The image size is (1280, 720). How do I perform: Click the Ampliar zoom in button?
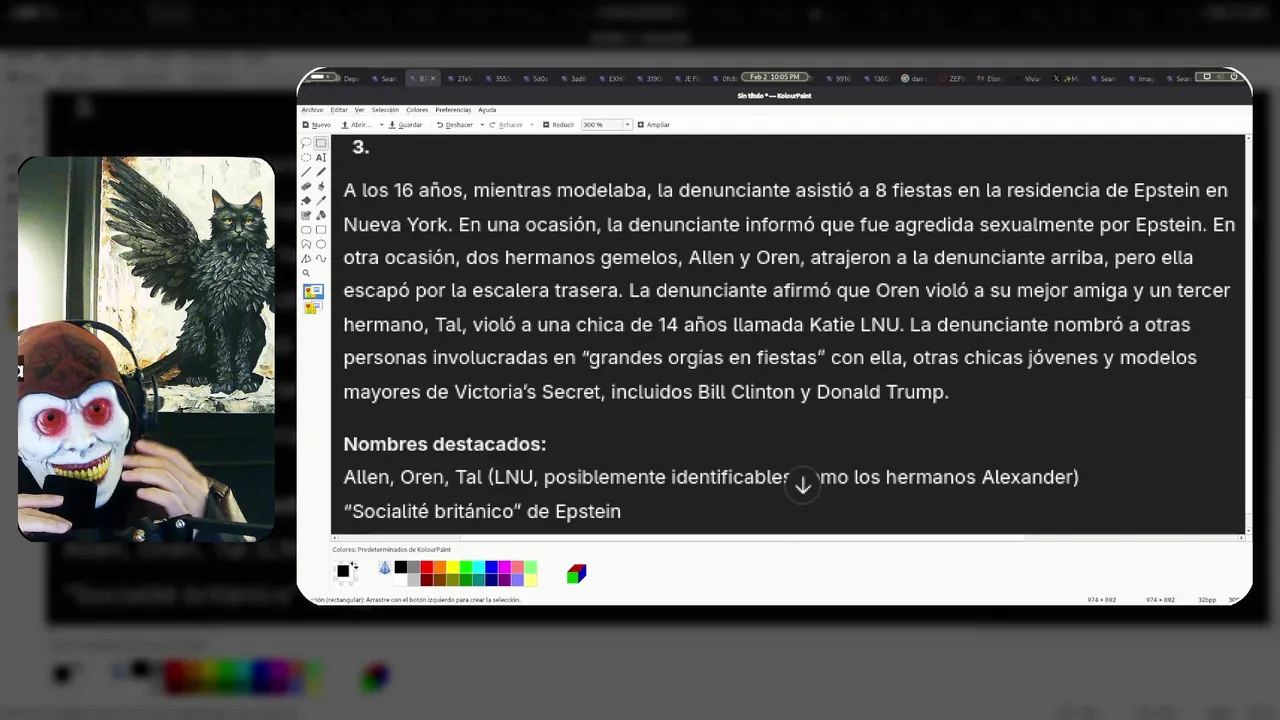pos(654,125)
